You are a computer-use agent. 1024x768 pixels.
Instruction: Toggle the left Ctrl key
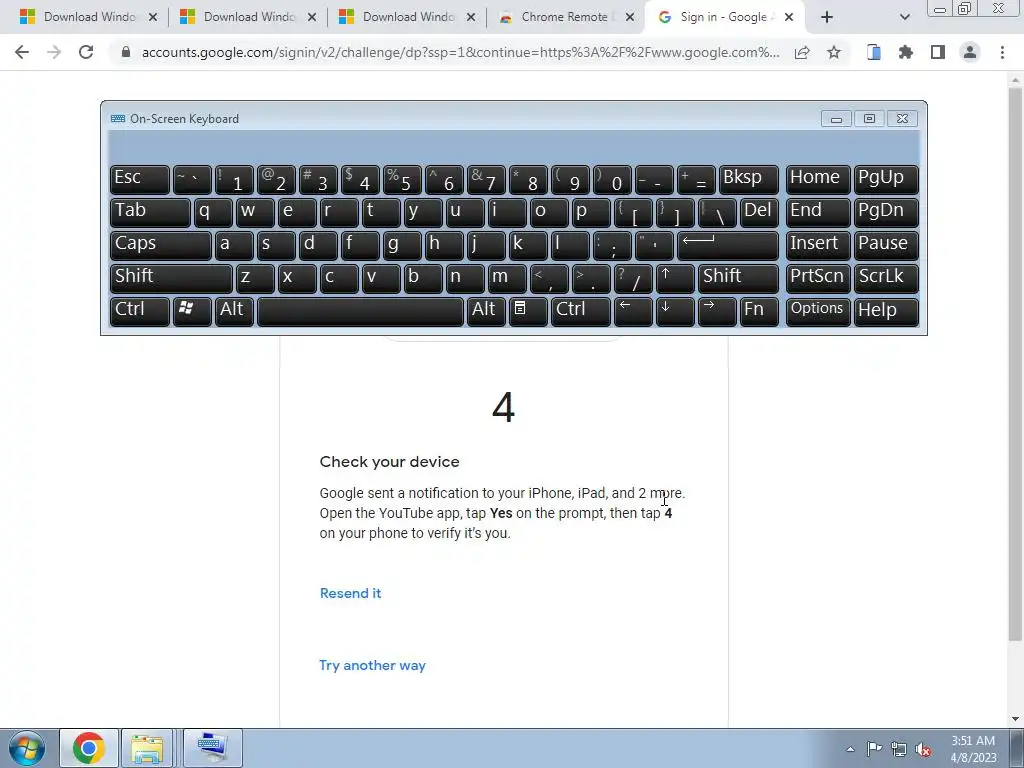[x=140, y=310]
